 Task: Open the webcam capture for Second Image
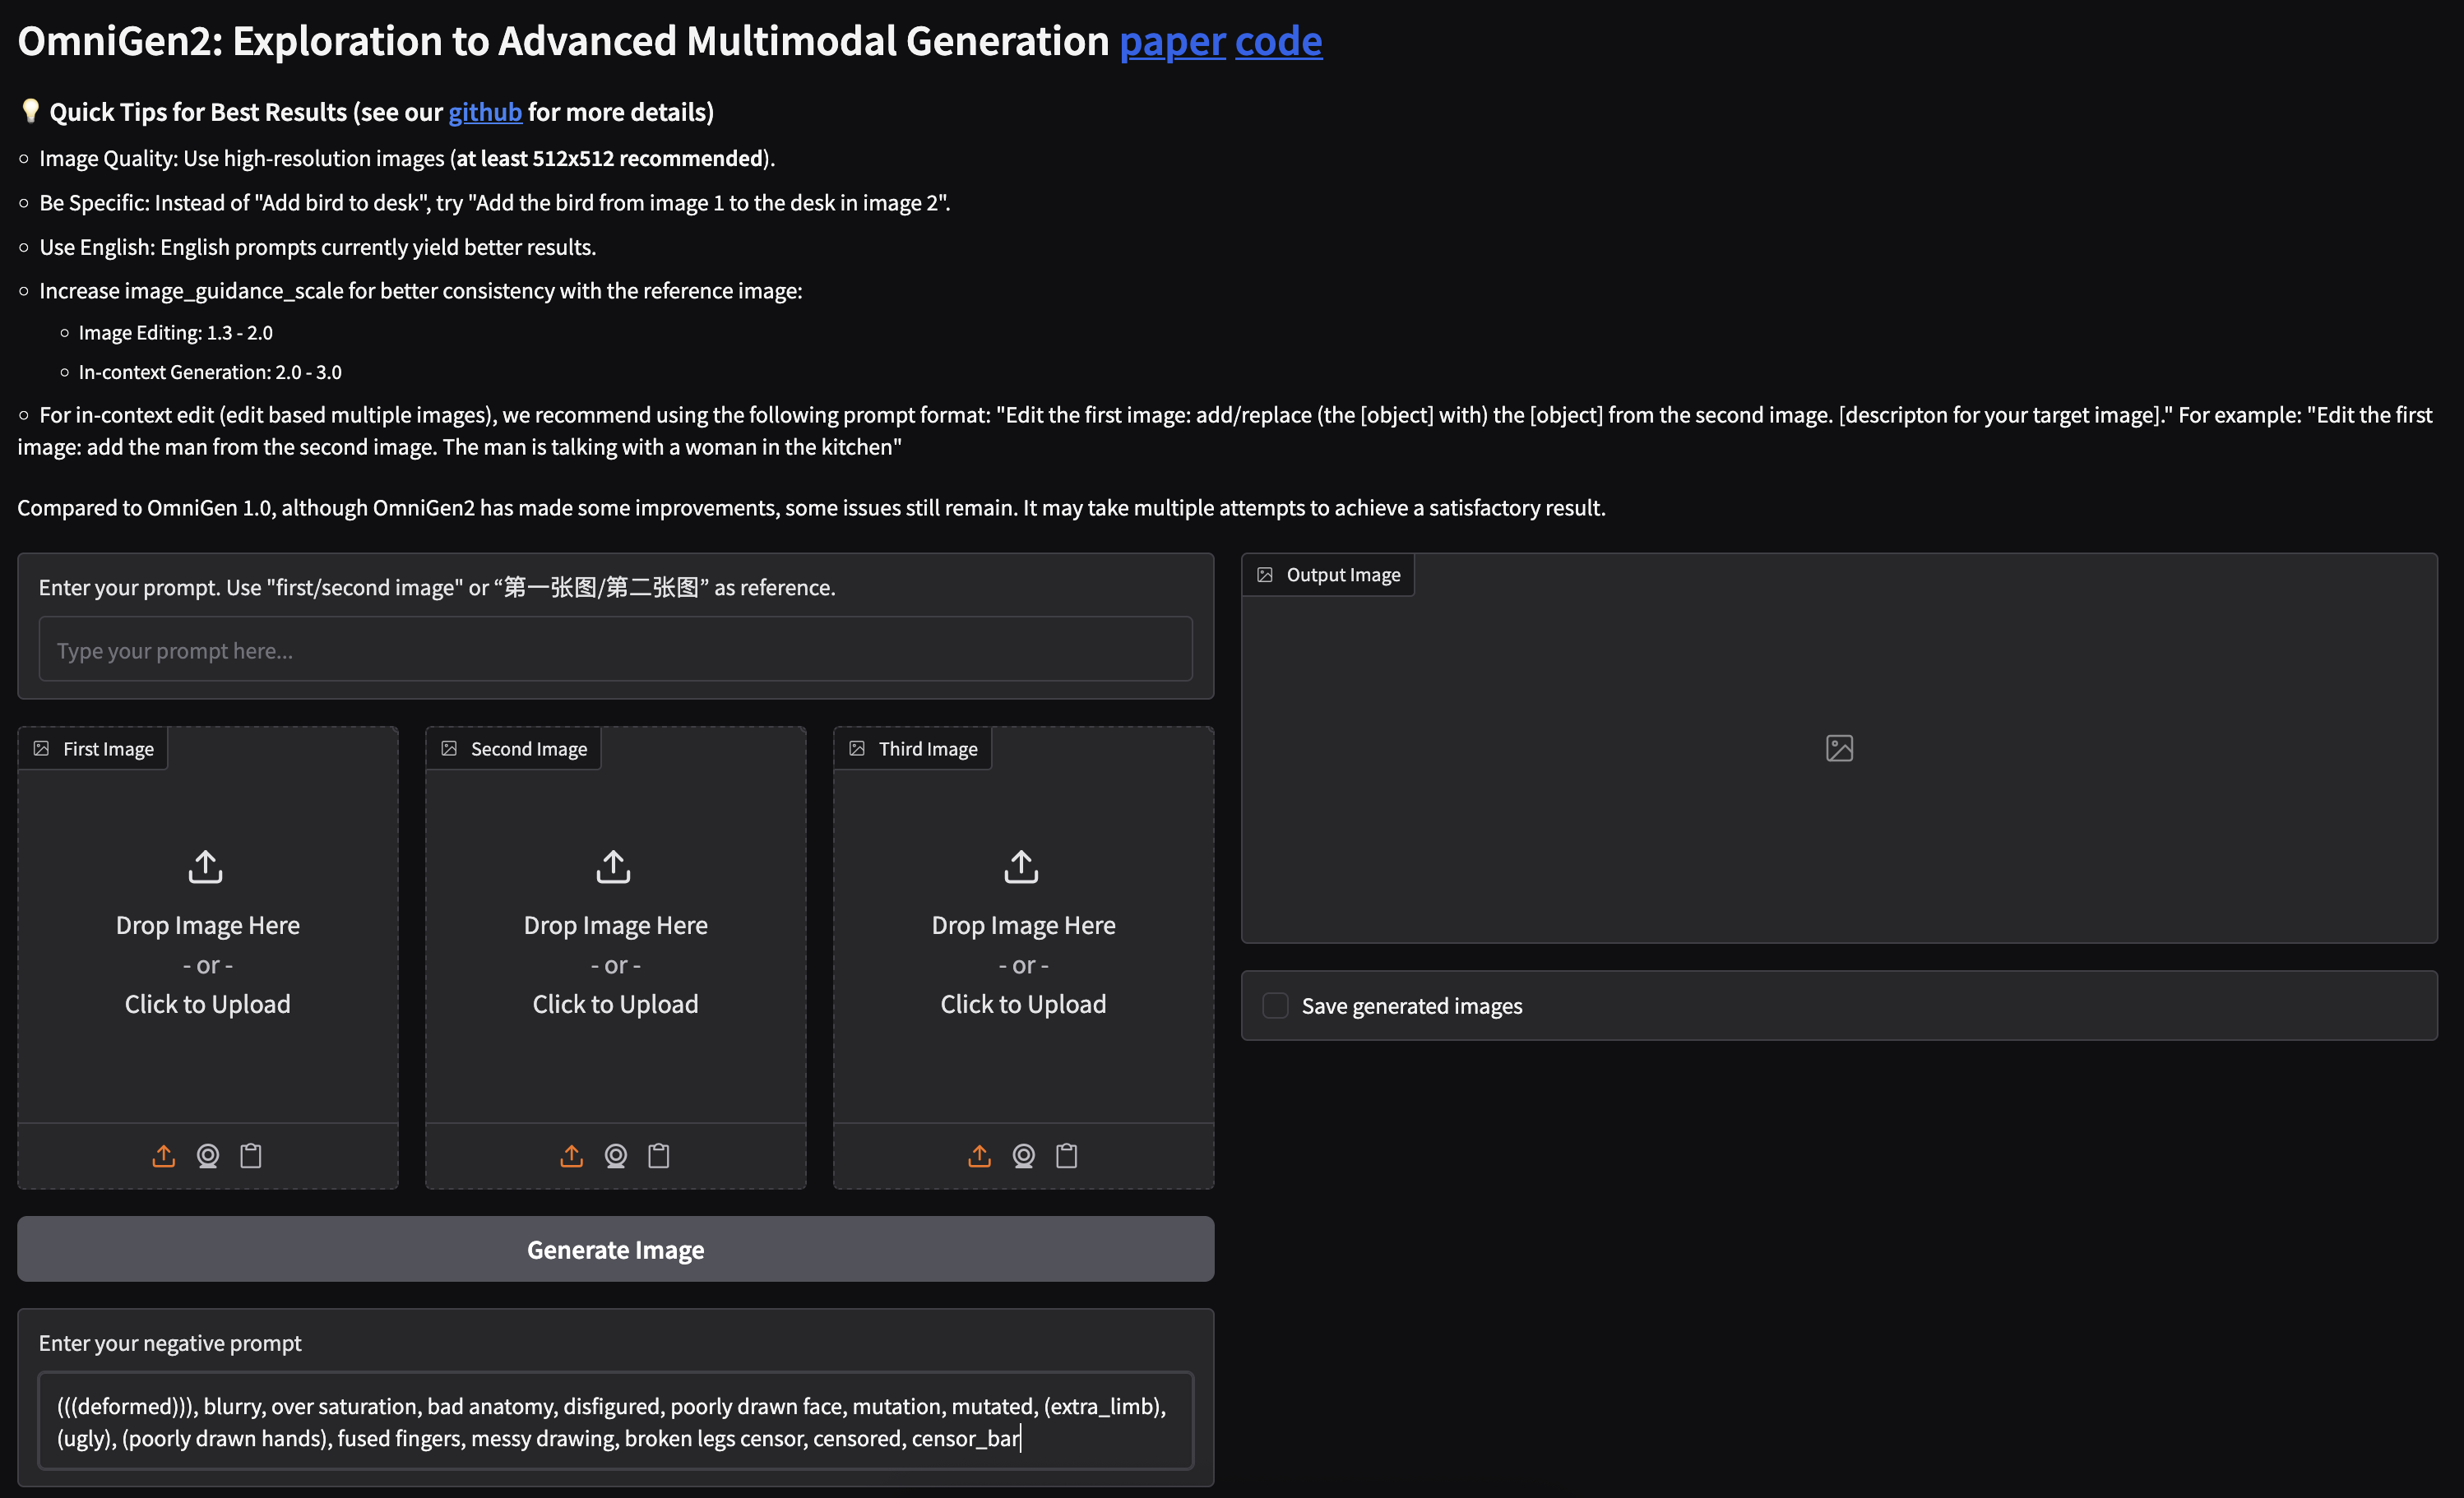[615, 1156]
